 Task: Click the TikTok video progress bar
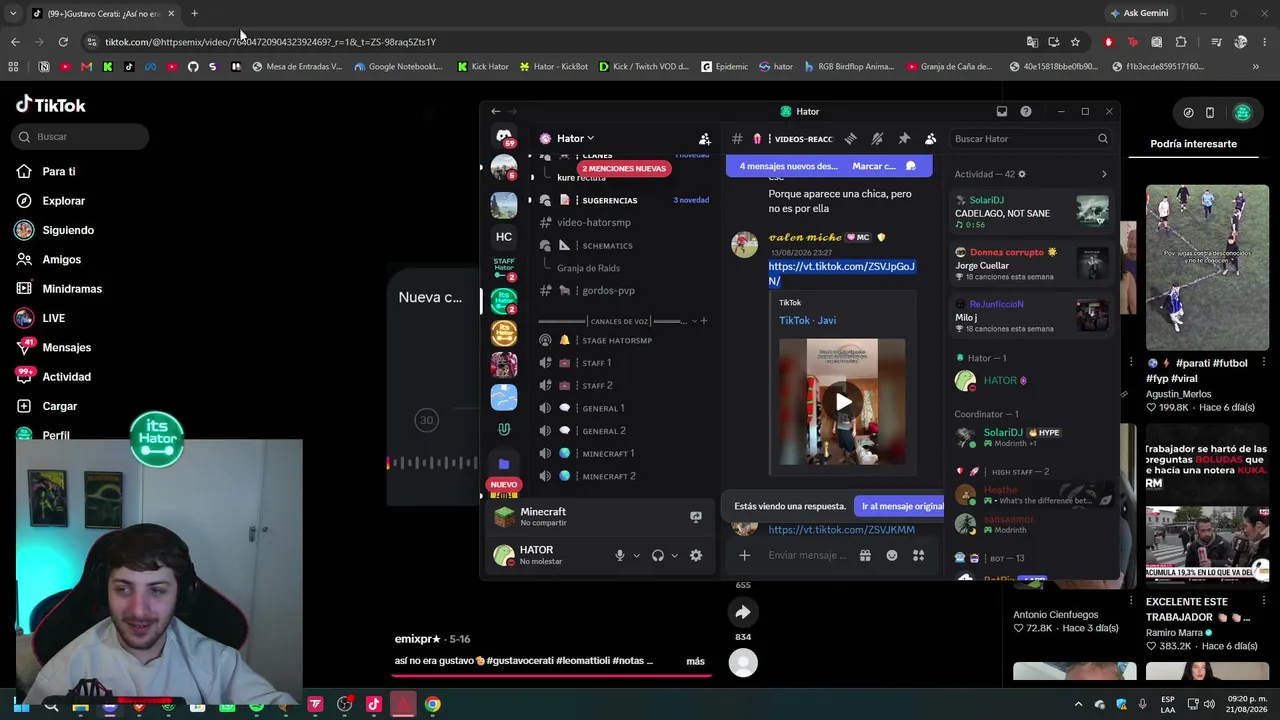pyautogui.click(x=553, y=675)
